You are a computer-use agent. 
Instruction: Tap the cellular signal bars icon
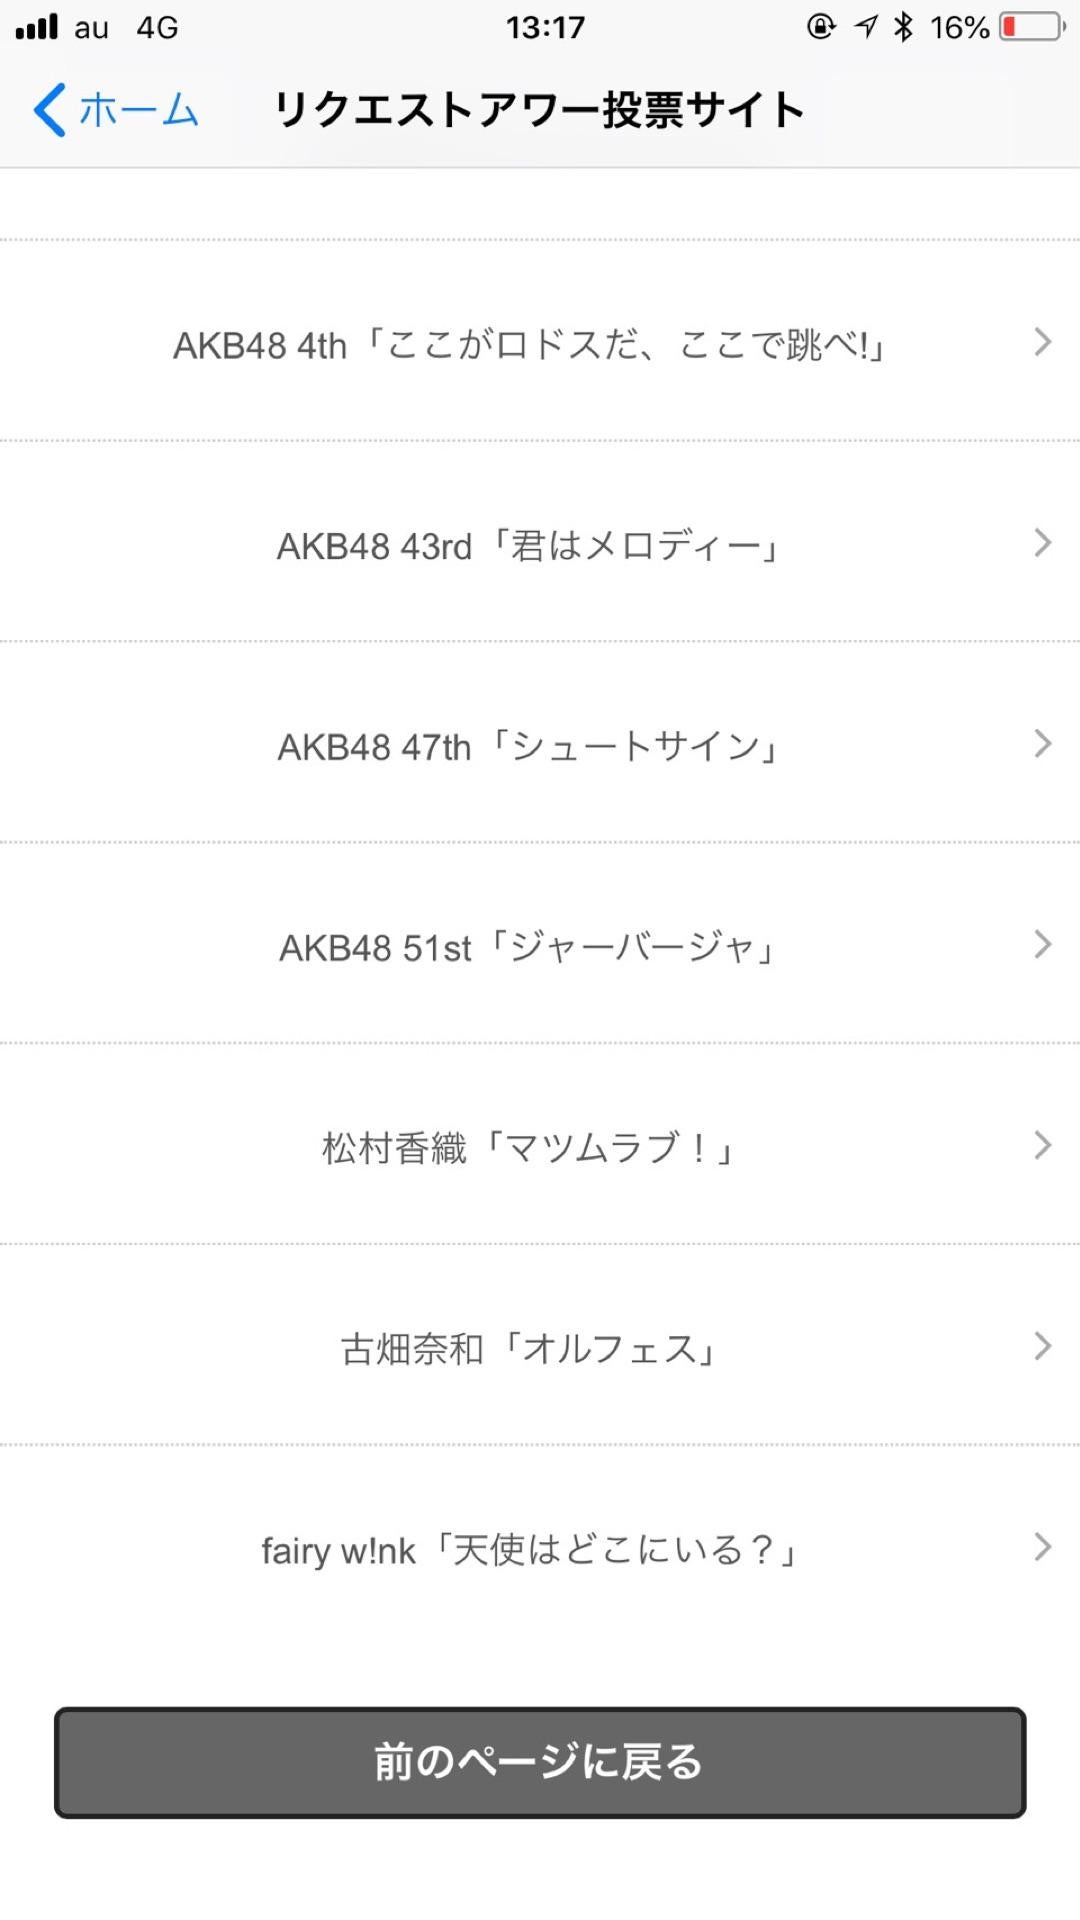pyautogui.click(x=37, y=27)
